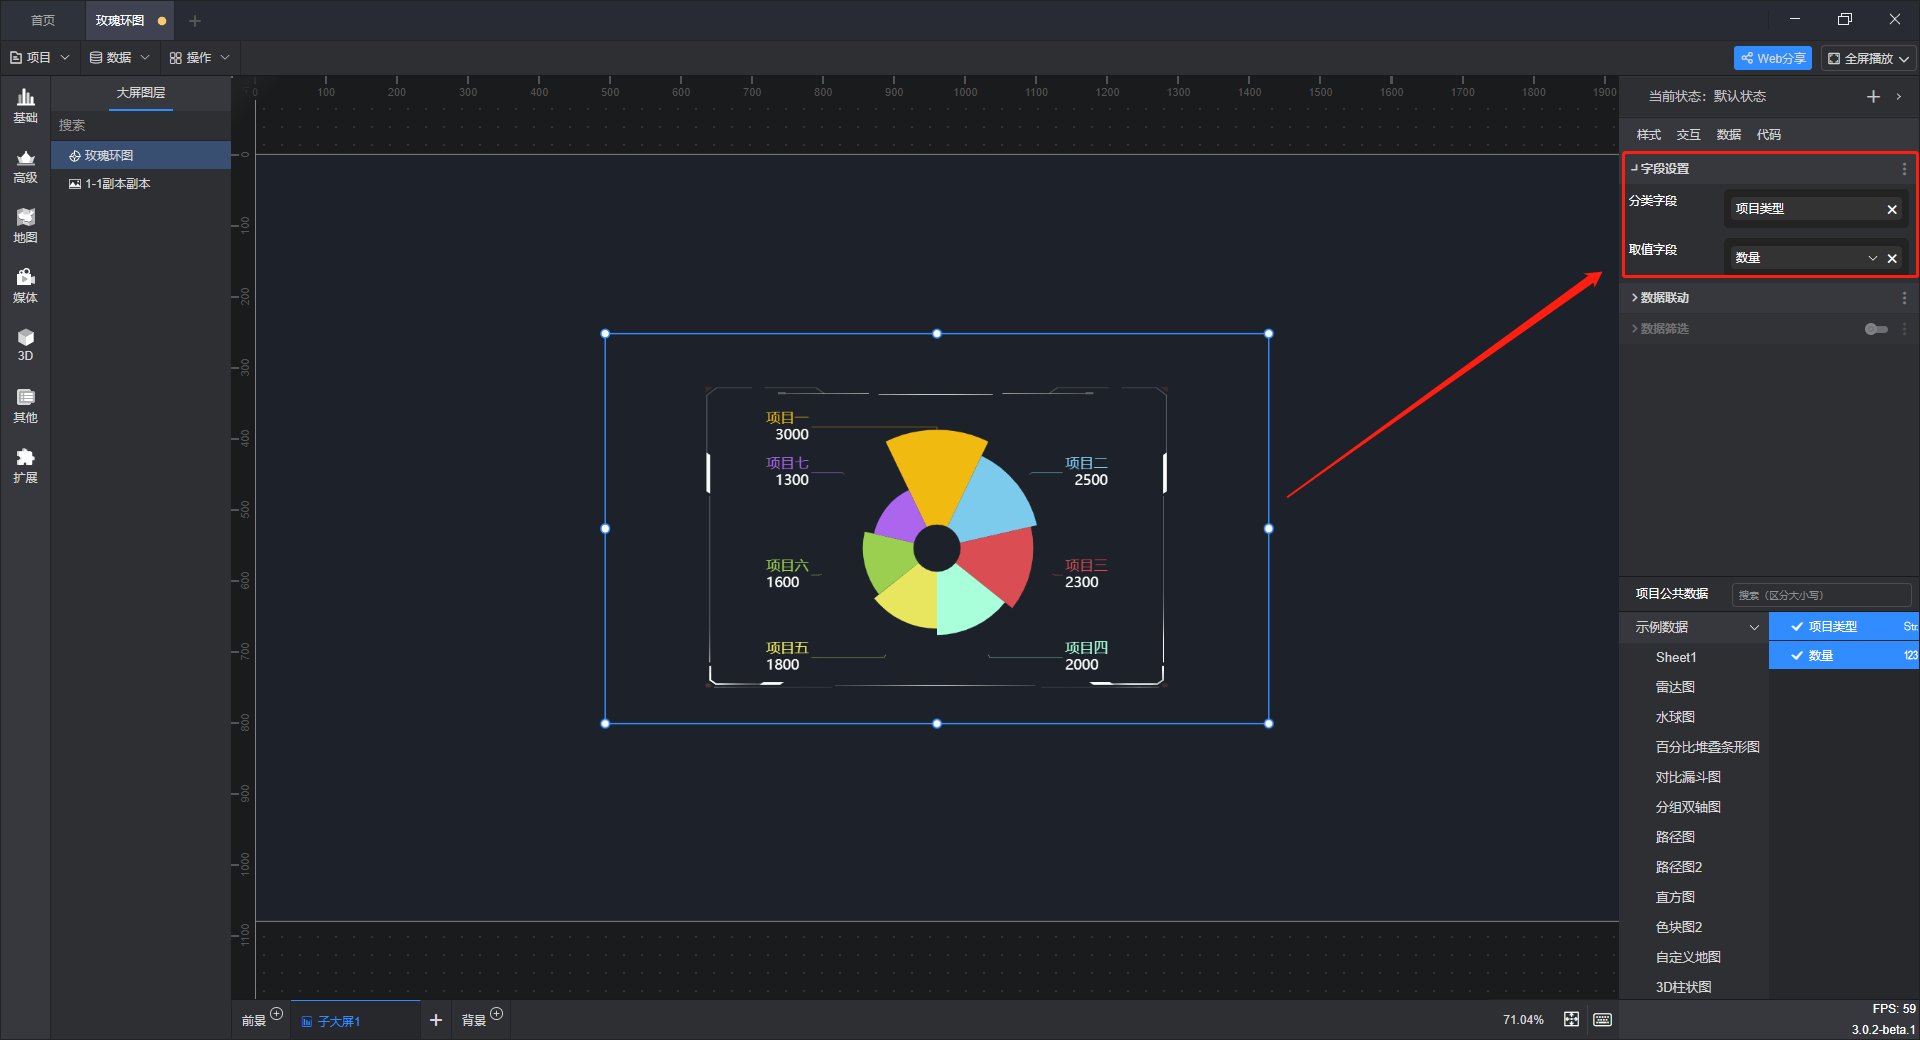Open the 数据 dropdown menu

119,58
